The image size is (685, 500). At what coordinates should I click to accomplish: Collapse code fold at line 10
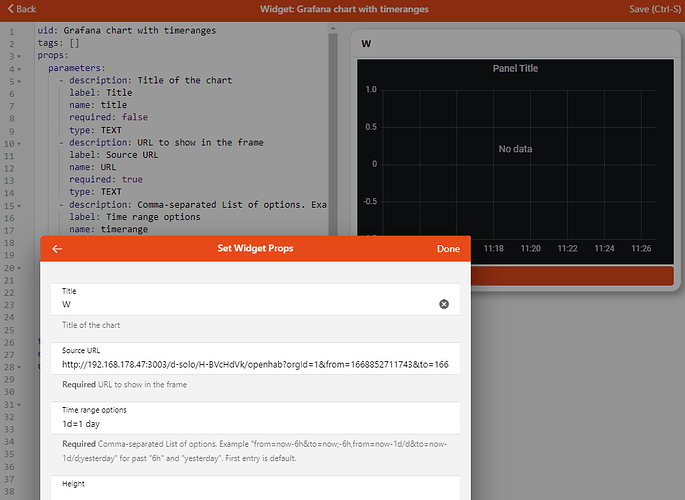tap(19, 143)
